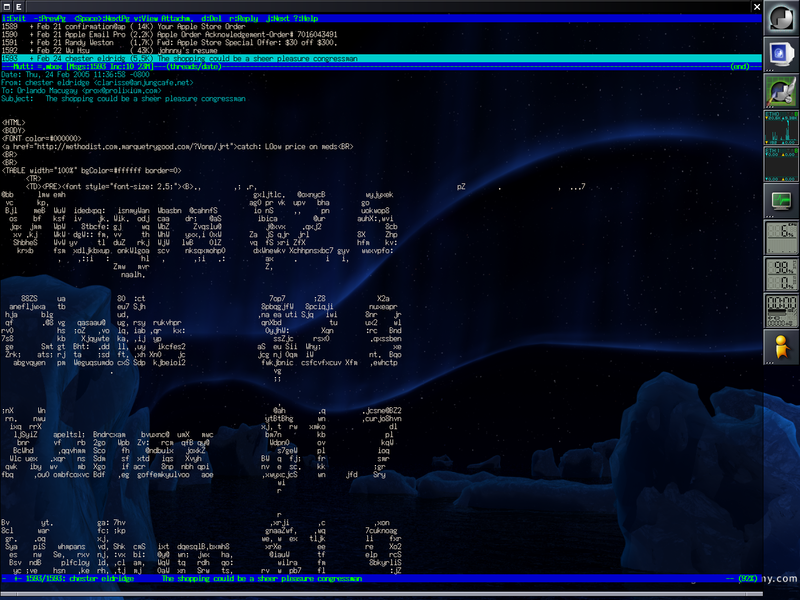Image resolution: width=800 pixels, height=600 pixels.
Task: Click d:Del in the help bar
Action: point(211,18)
